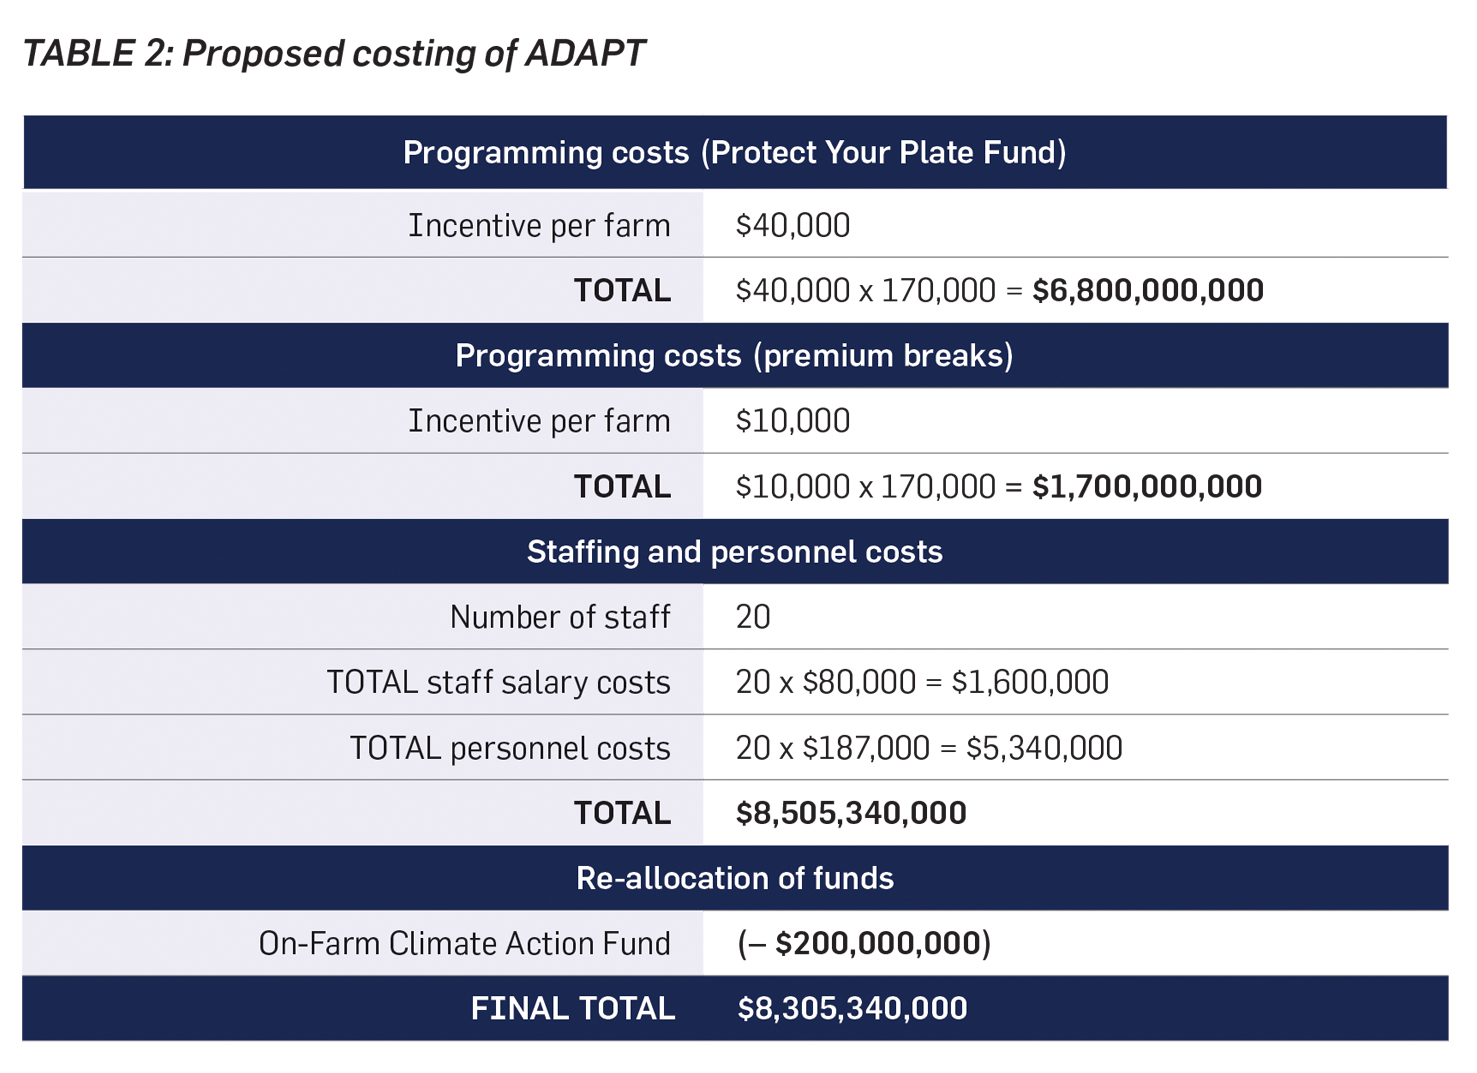1477x1073 pixels.
Task: Click the Number of staff label
Action: click(560, 617)
